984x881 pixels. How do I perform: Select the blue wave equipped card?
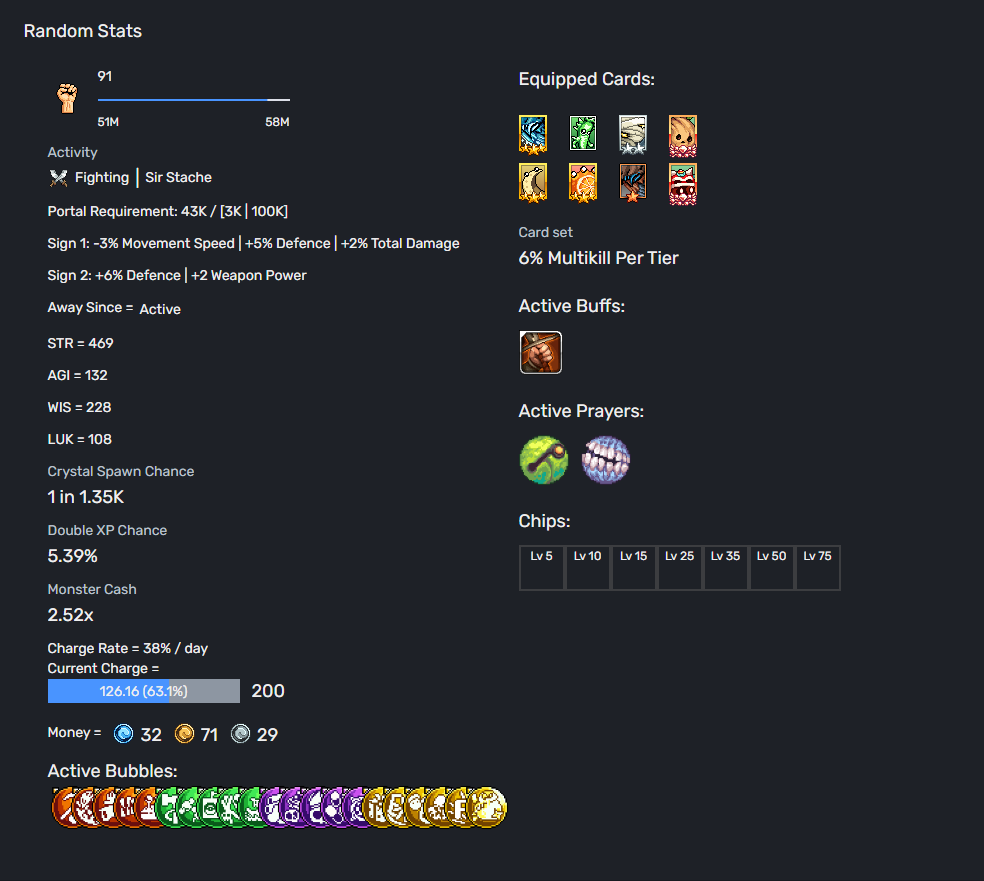click(x=533, y=134)
